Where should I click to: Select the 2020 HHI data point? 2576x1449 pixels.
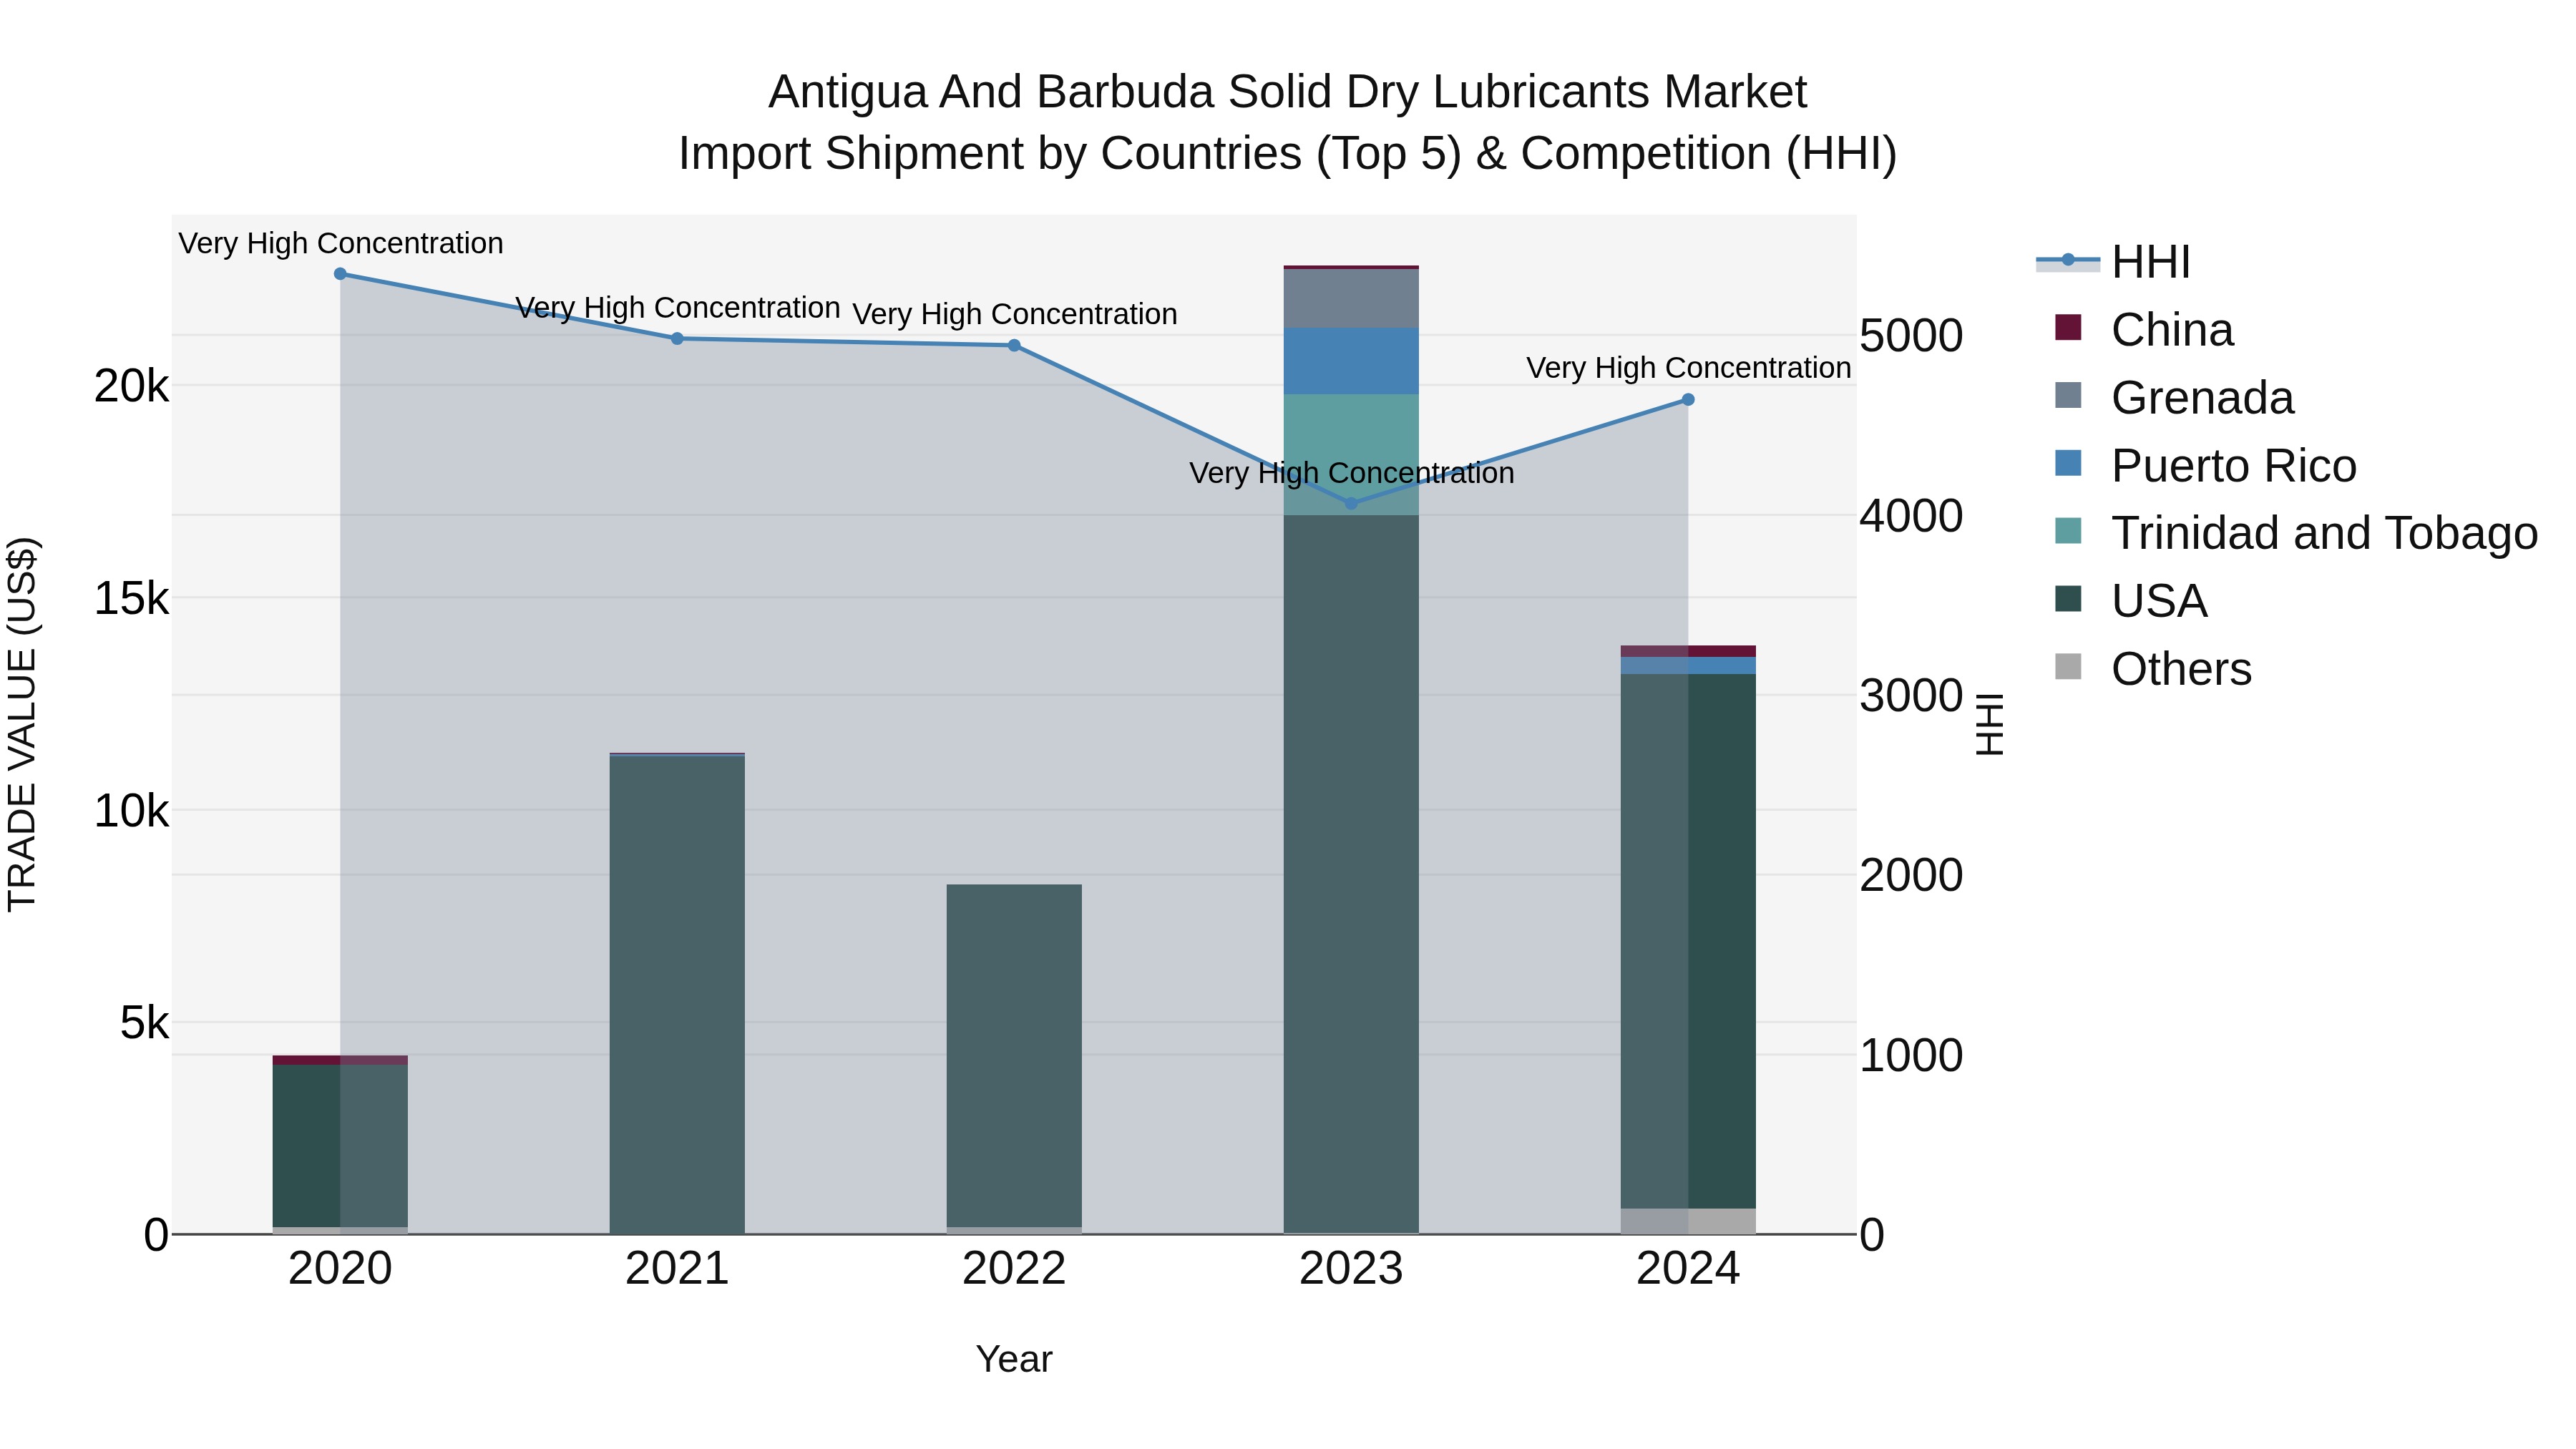tap(340, 274)
